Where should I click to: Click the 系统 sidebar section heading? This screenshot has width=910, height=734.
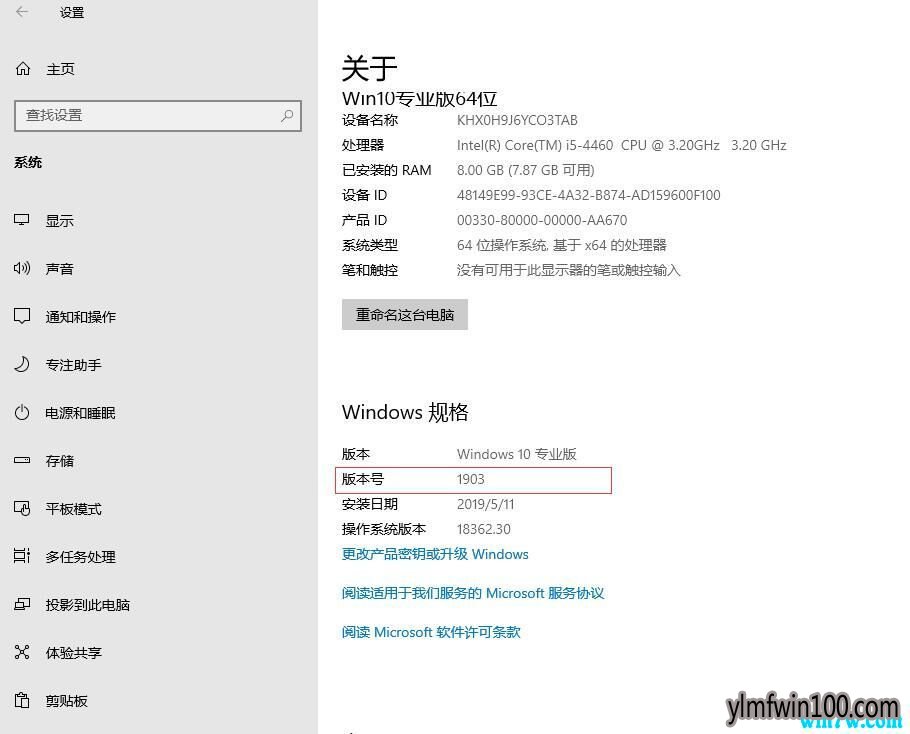tap(28, 162)
